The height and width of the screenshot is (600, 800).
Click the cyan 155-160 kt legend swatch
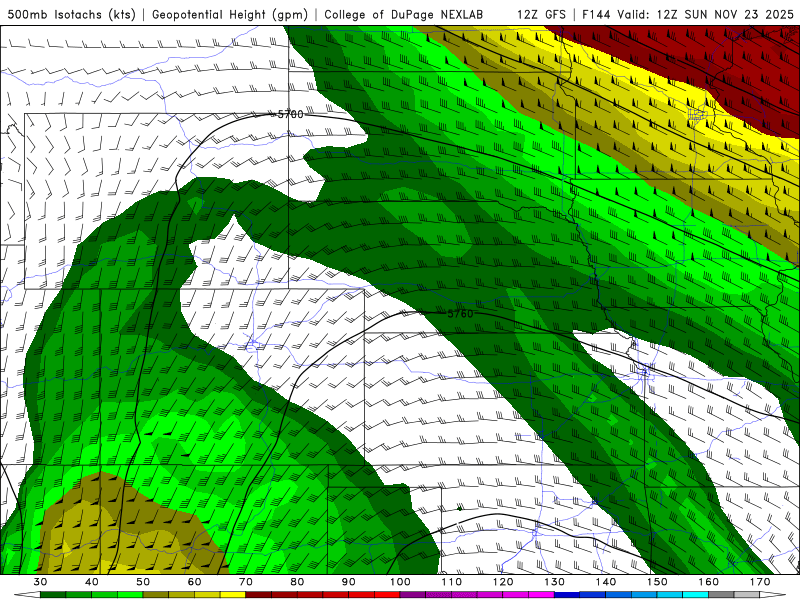[695, 595]
